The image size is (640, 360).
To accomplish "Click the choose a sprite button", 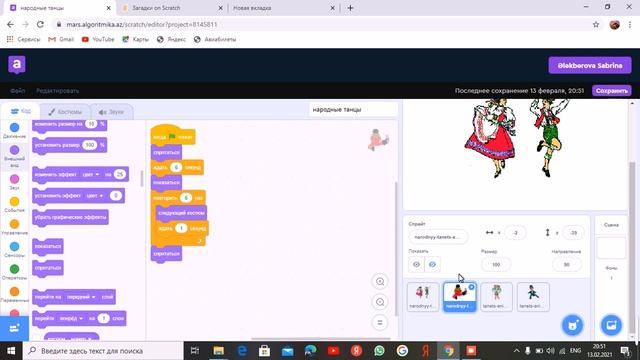I will (x=573, y=325).
